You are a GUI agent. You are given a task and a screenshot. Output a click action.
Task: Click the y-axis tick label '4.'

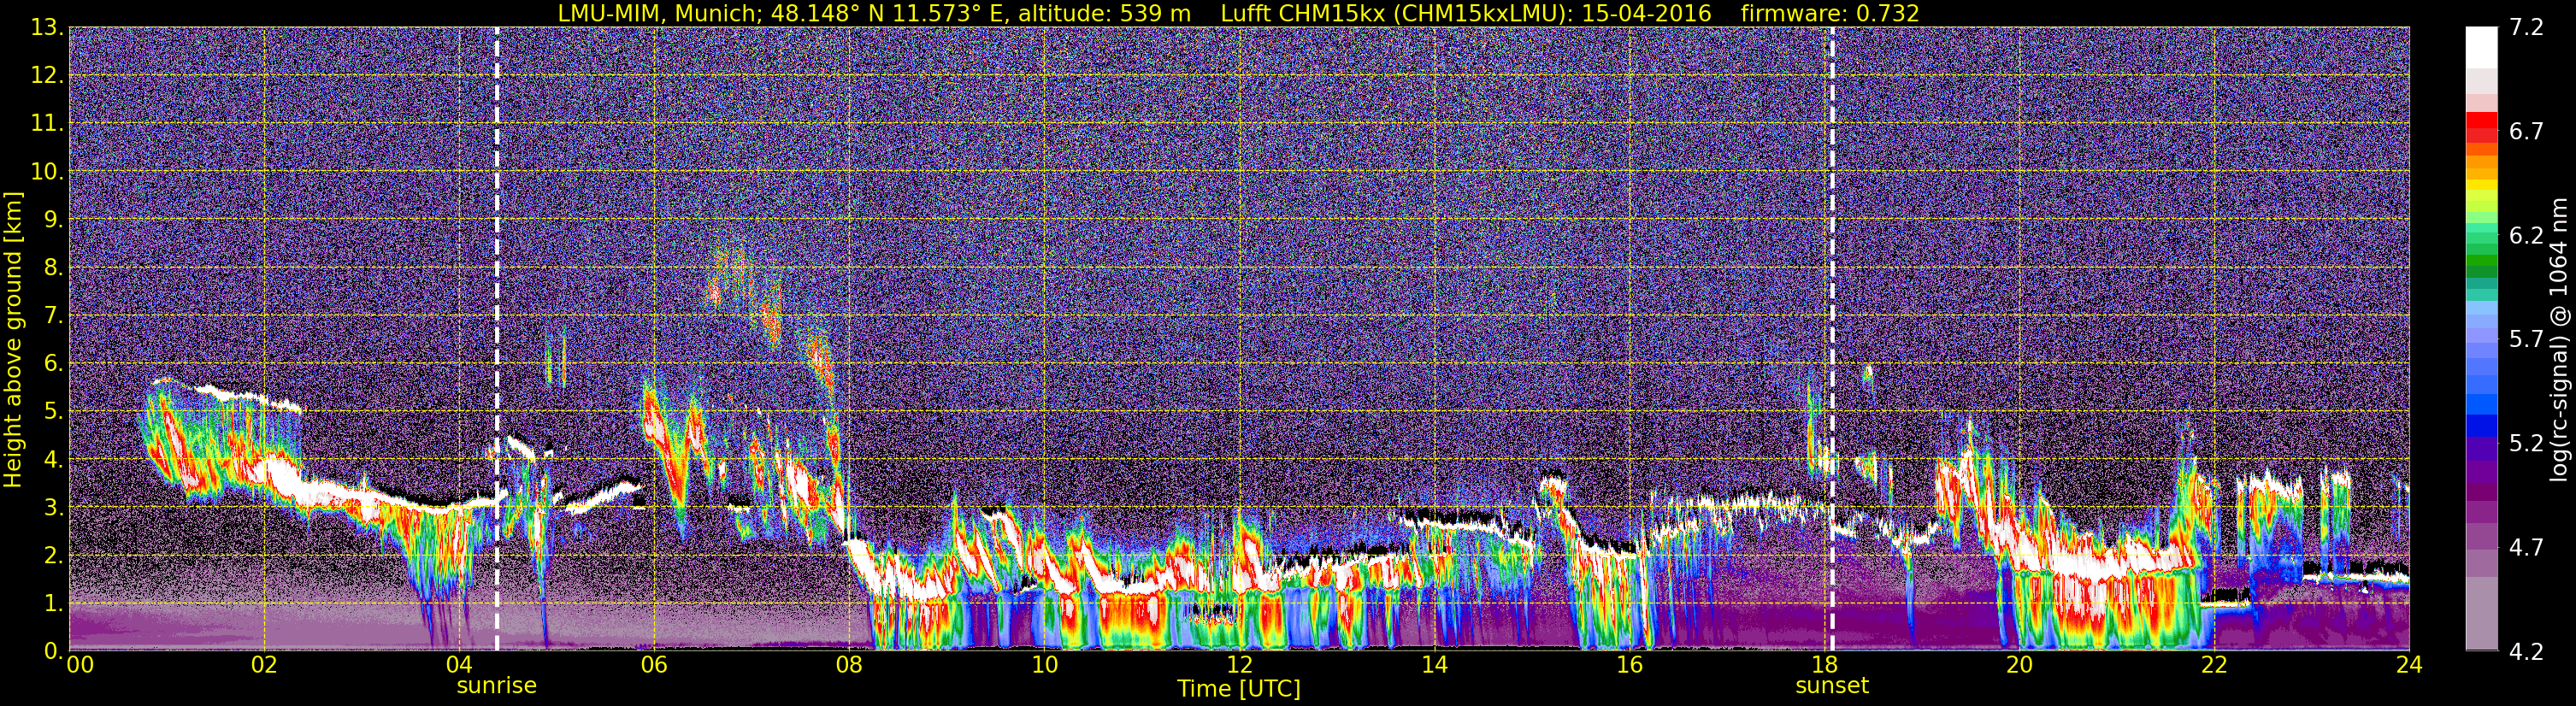click(52, 459)
